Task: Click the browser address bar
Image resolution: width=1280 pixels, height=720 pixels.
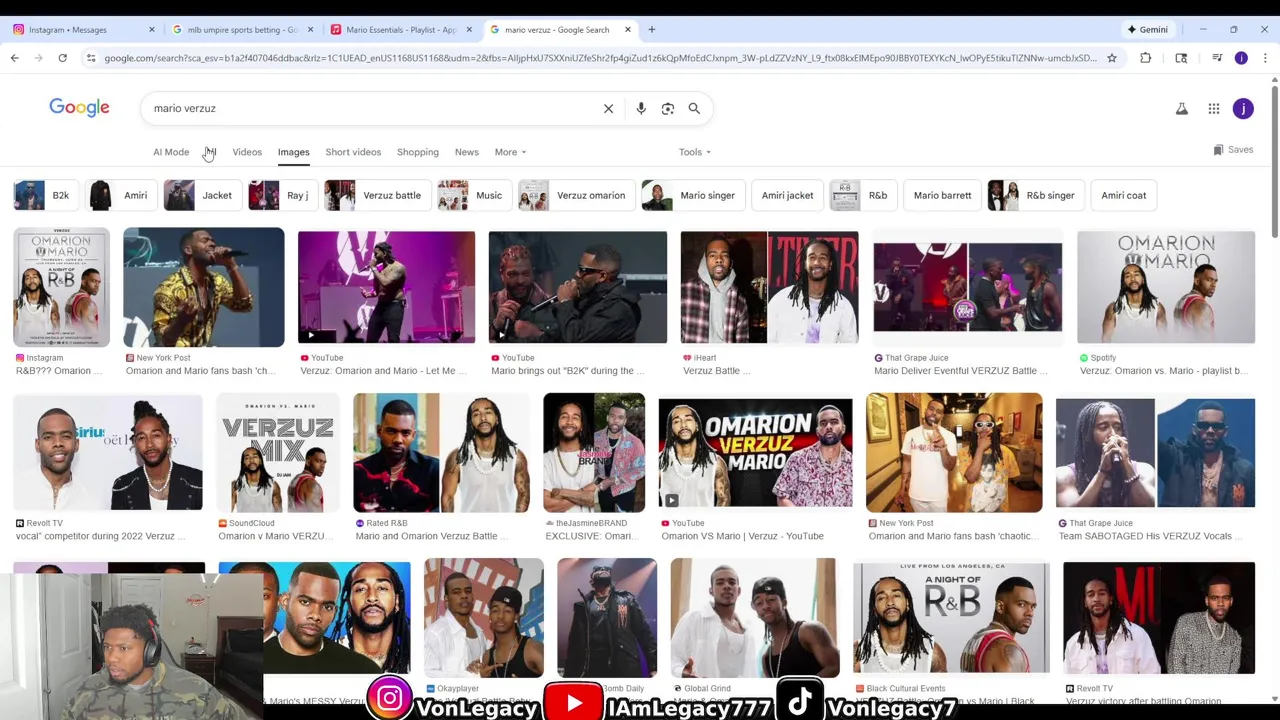Action: pyautogui.click(x=600, y=58)
